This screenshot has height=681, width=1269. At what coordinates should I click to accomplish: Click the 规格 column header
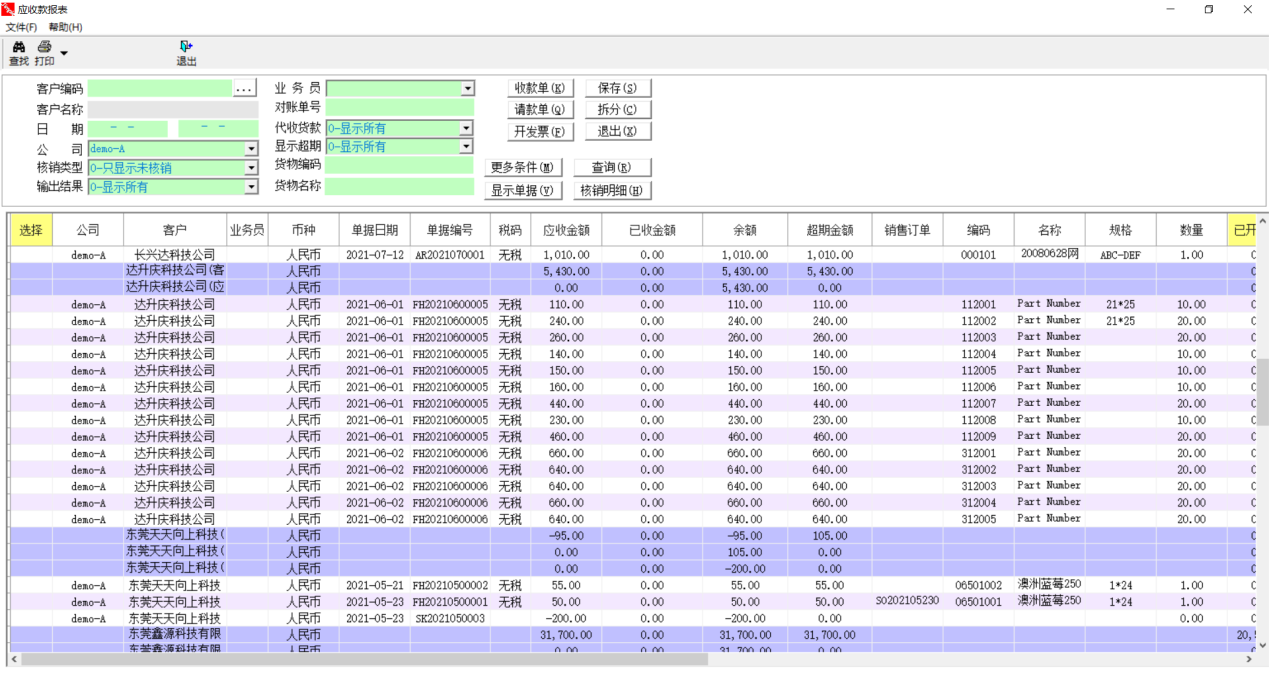pos(1121,230)
